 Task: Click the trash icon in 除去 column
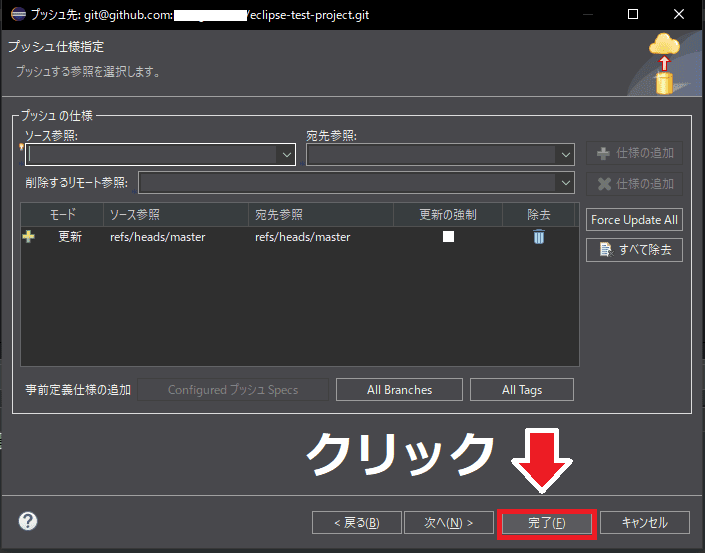click(x=538, y=237)
